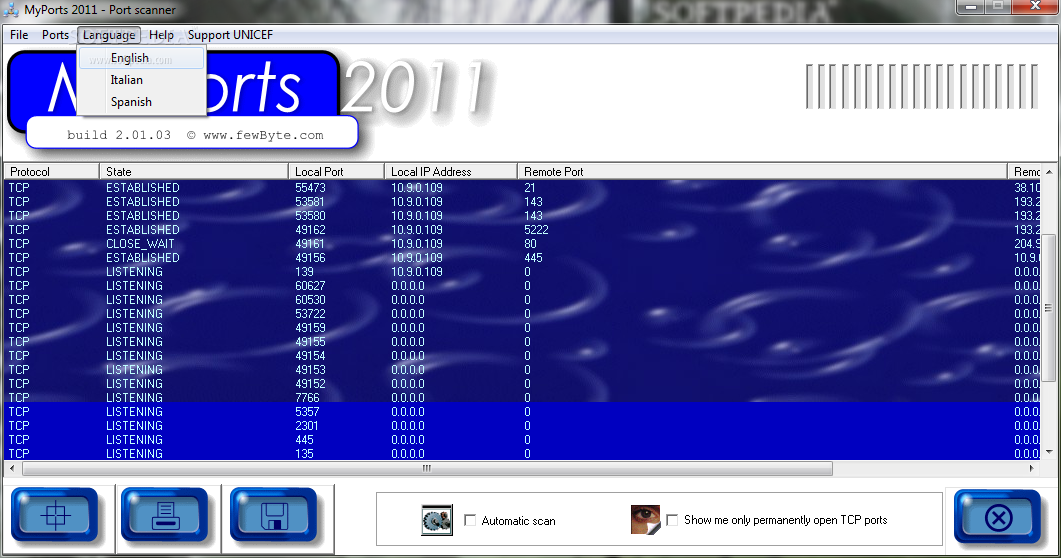Select row with local port 49155
This screenshot has height=558, width=1061.
click(523, 342)
